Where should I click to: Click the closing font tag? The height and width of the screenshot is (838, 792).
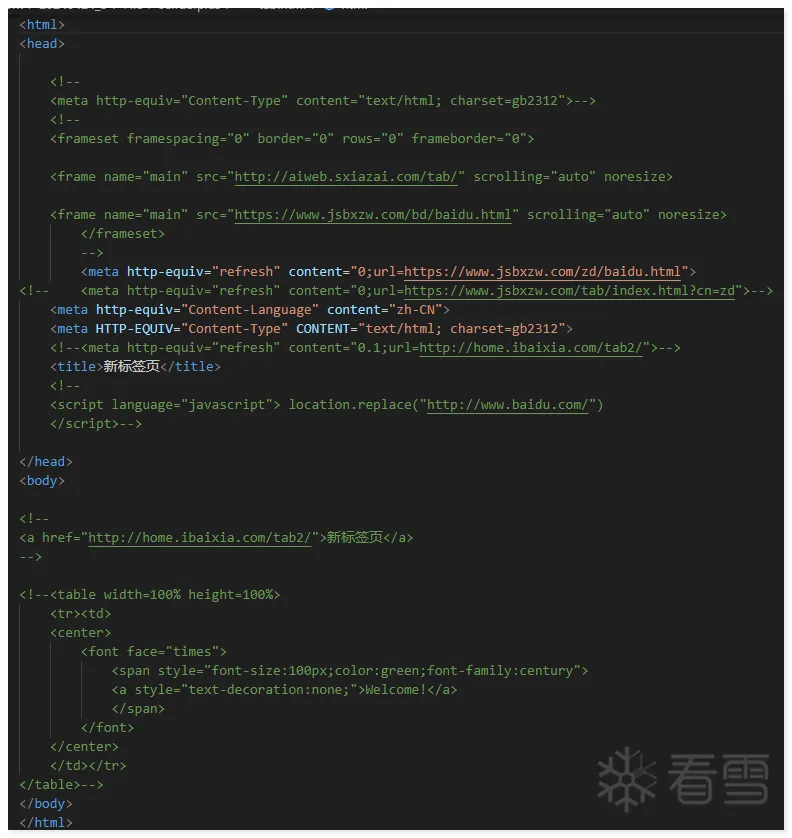[x=107, y=728]
